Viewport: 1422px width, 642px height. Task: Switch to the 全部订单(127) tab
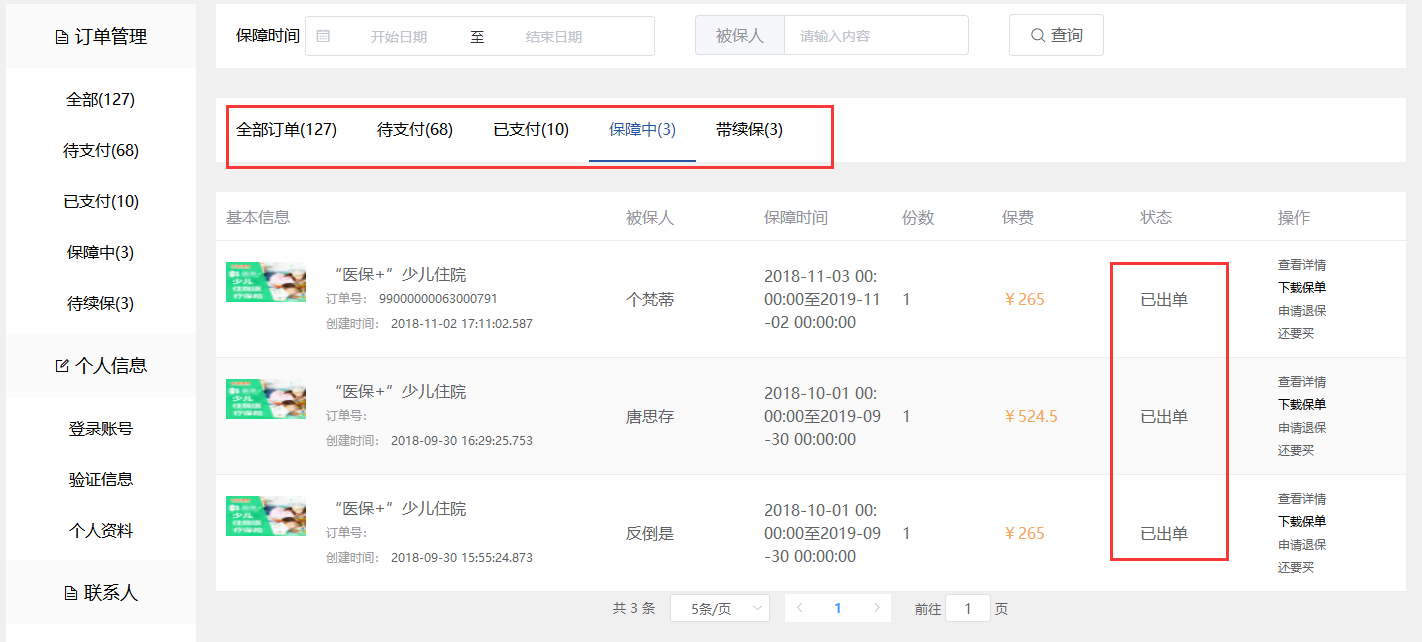tap(286, 130)
